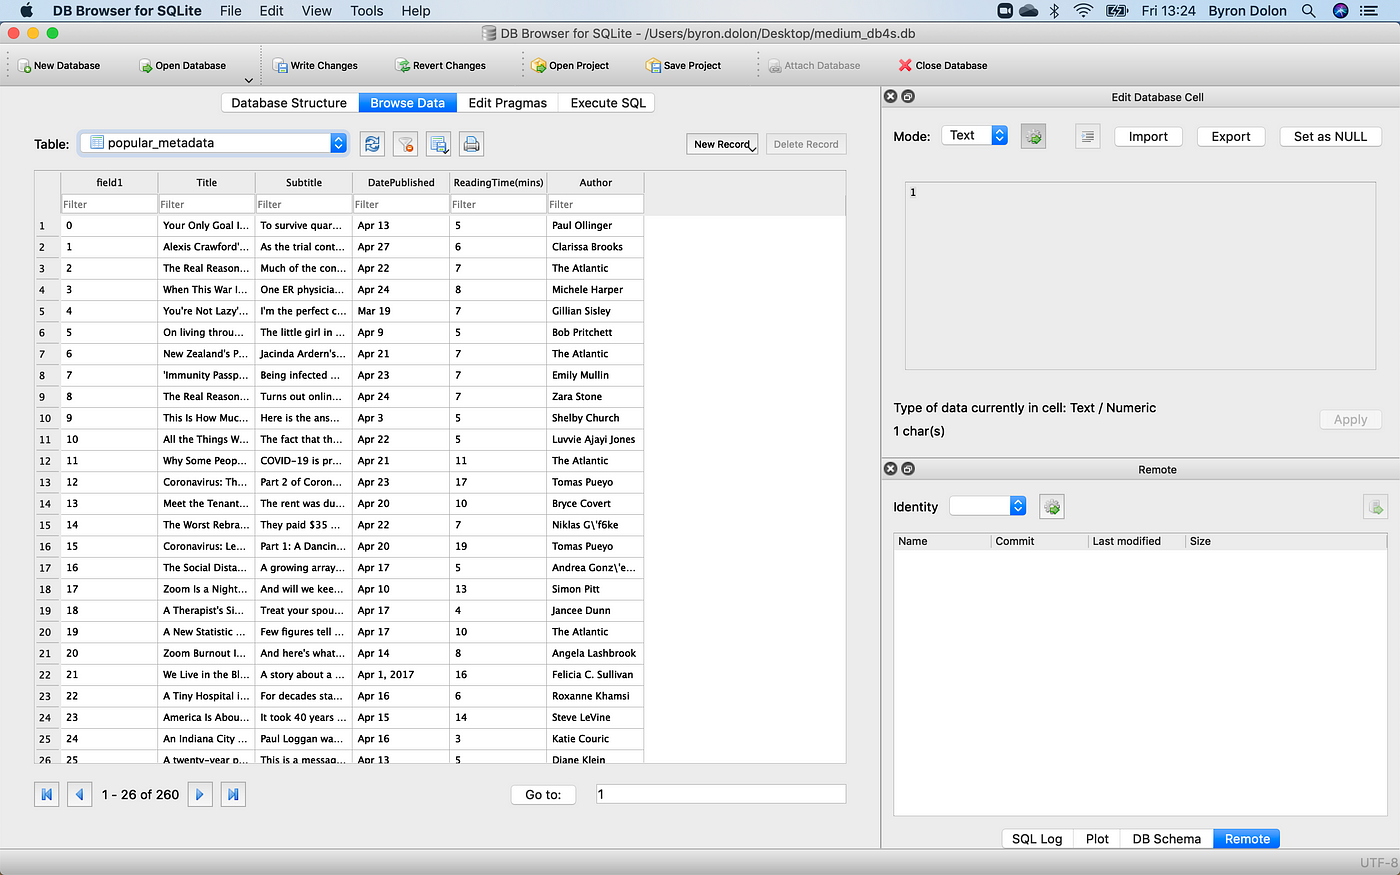Open the Tools menu
This screenshot has height=875, width=1400.
click(x=367, y=11)
